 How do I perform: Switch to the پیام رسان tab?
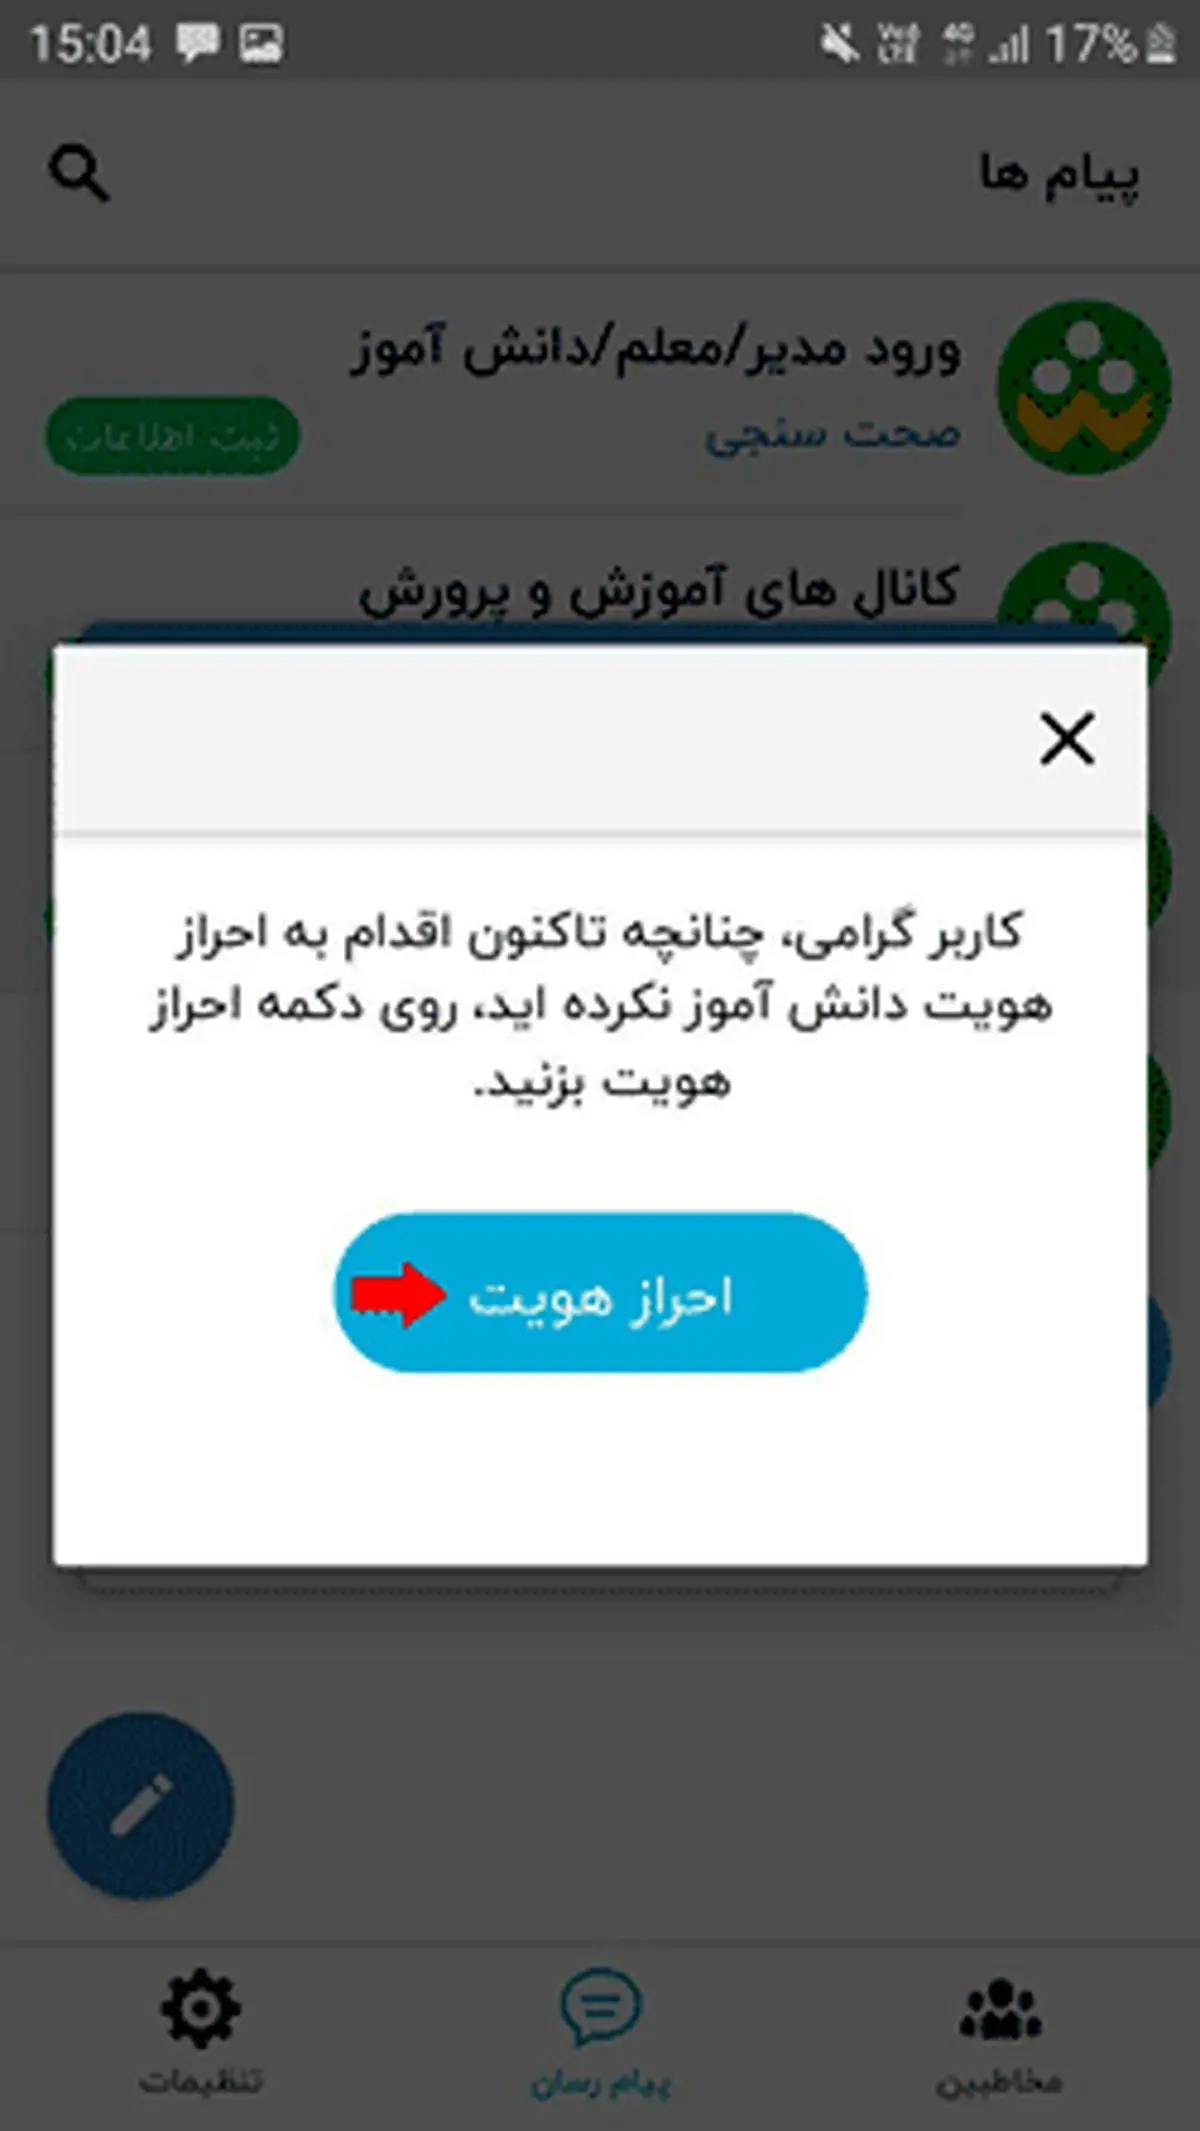[600, 2032]
